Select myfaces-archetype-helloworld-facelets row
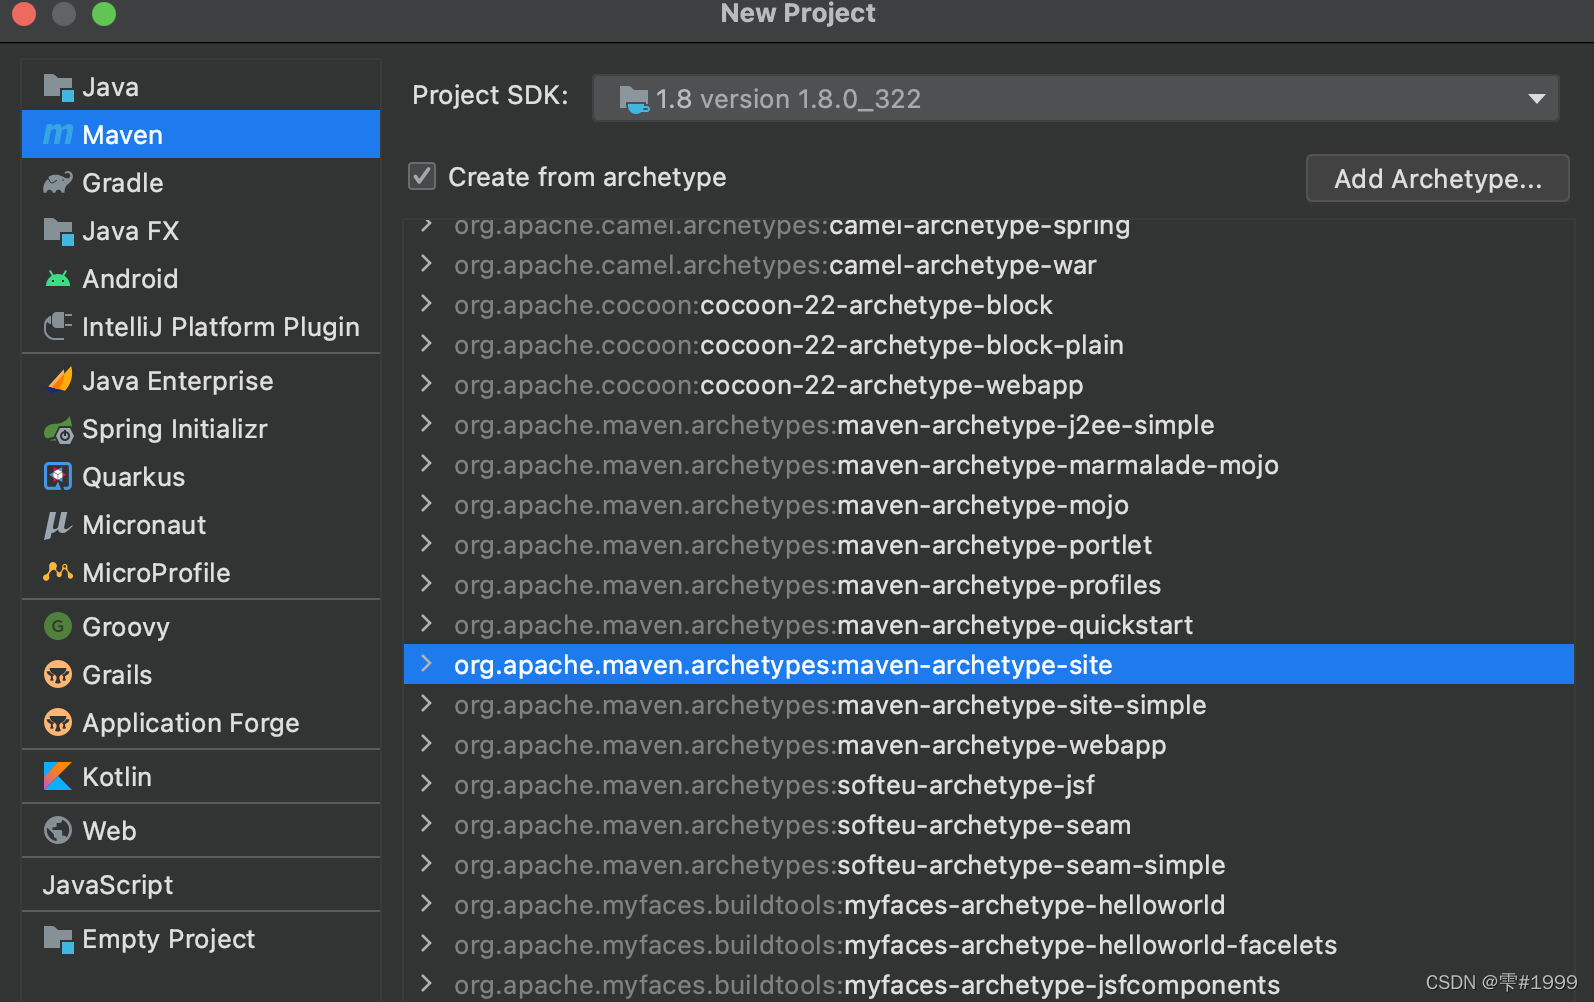1594x1002 pixels. pos(988,944)
